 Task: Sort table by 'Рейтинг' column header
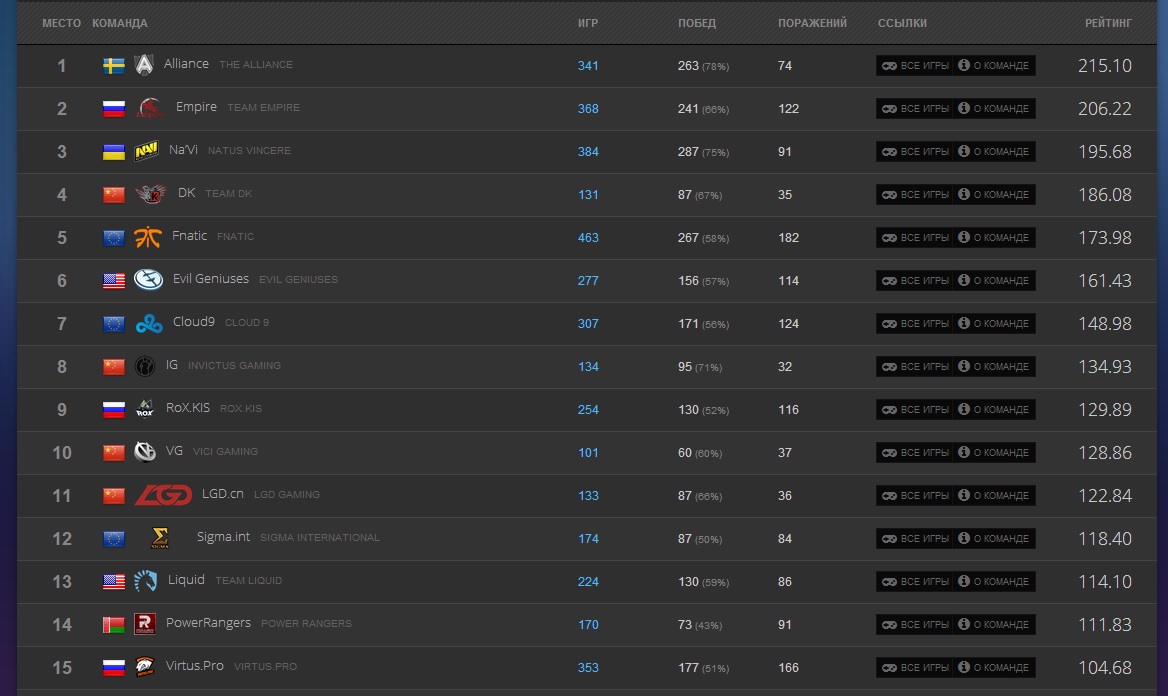click(1108, 23)
